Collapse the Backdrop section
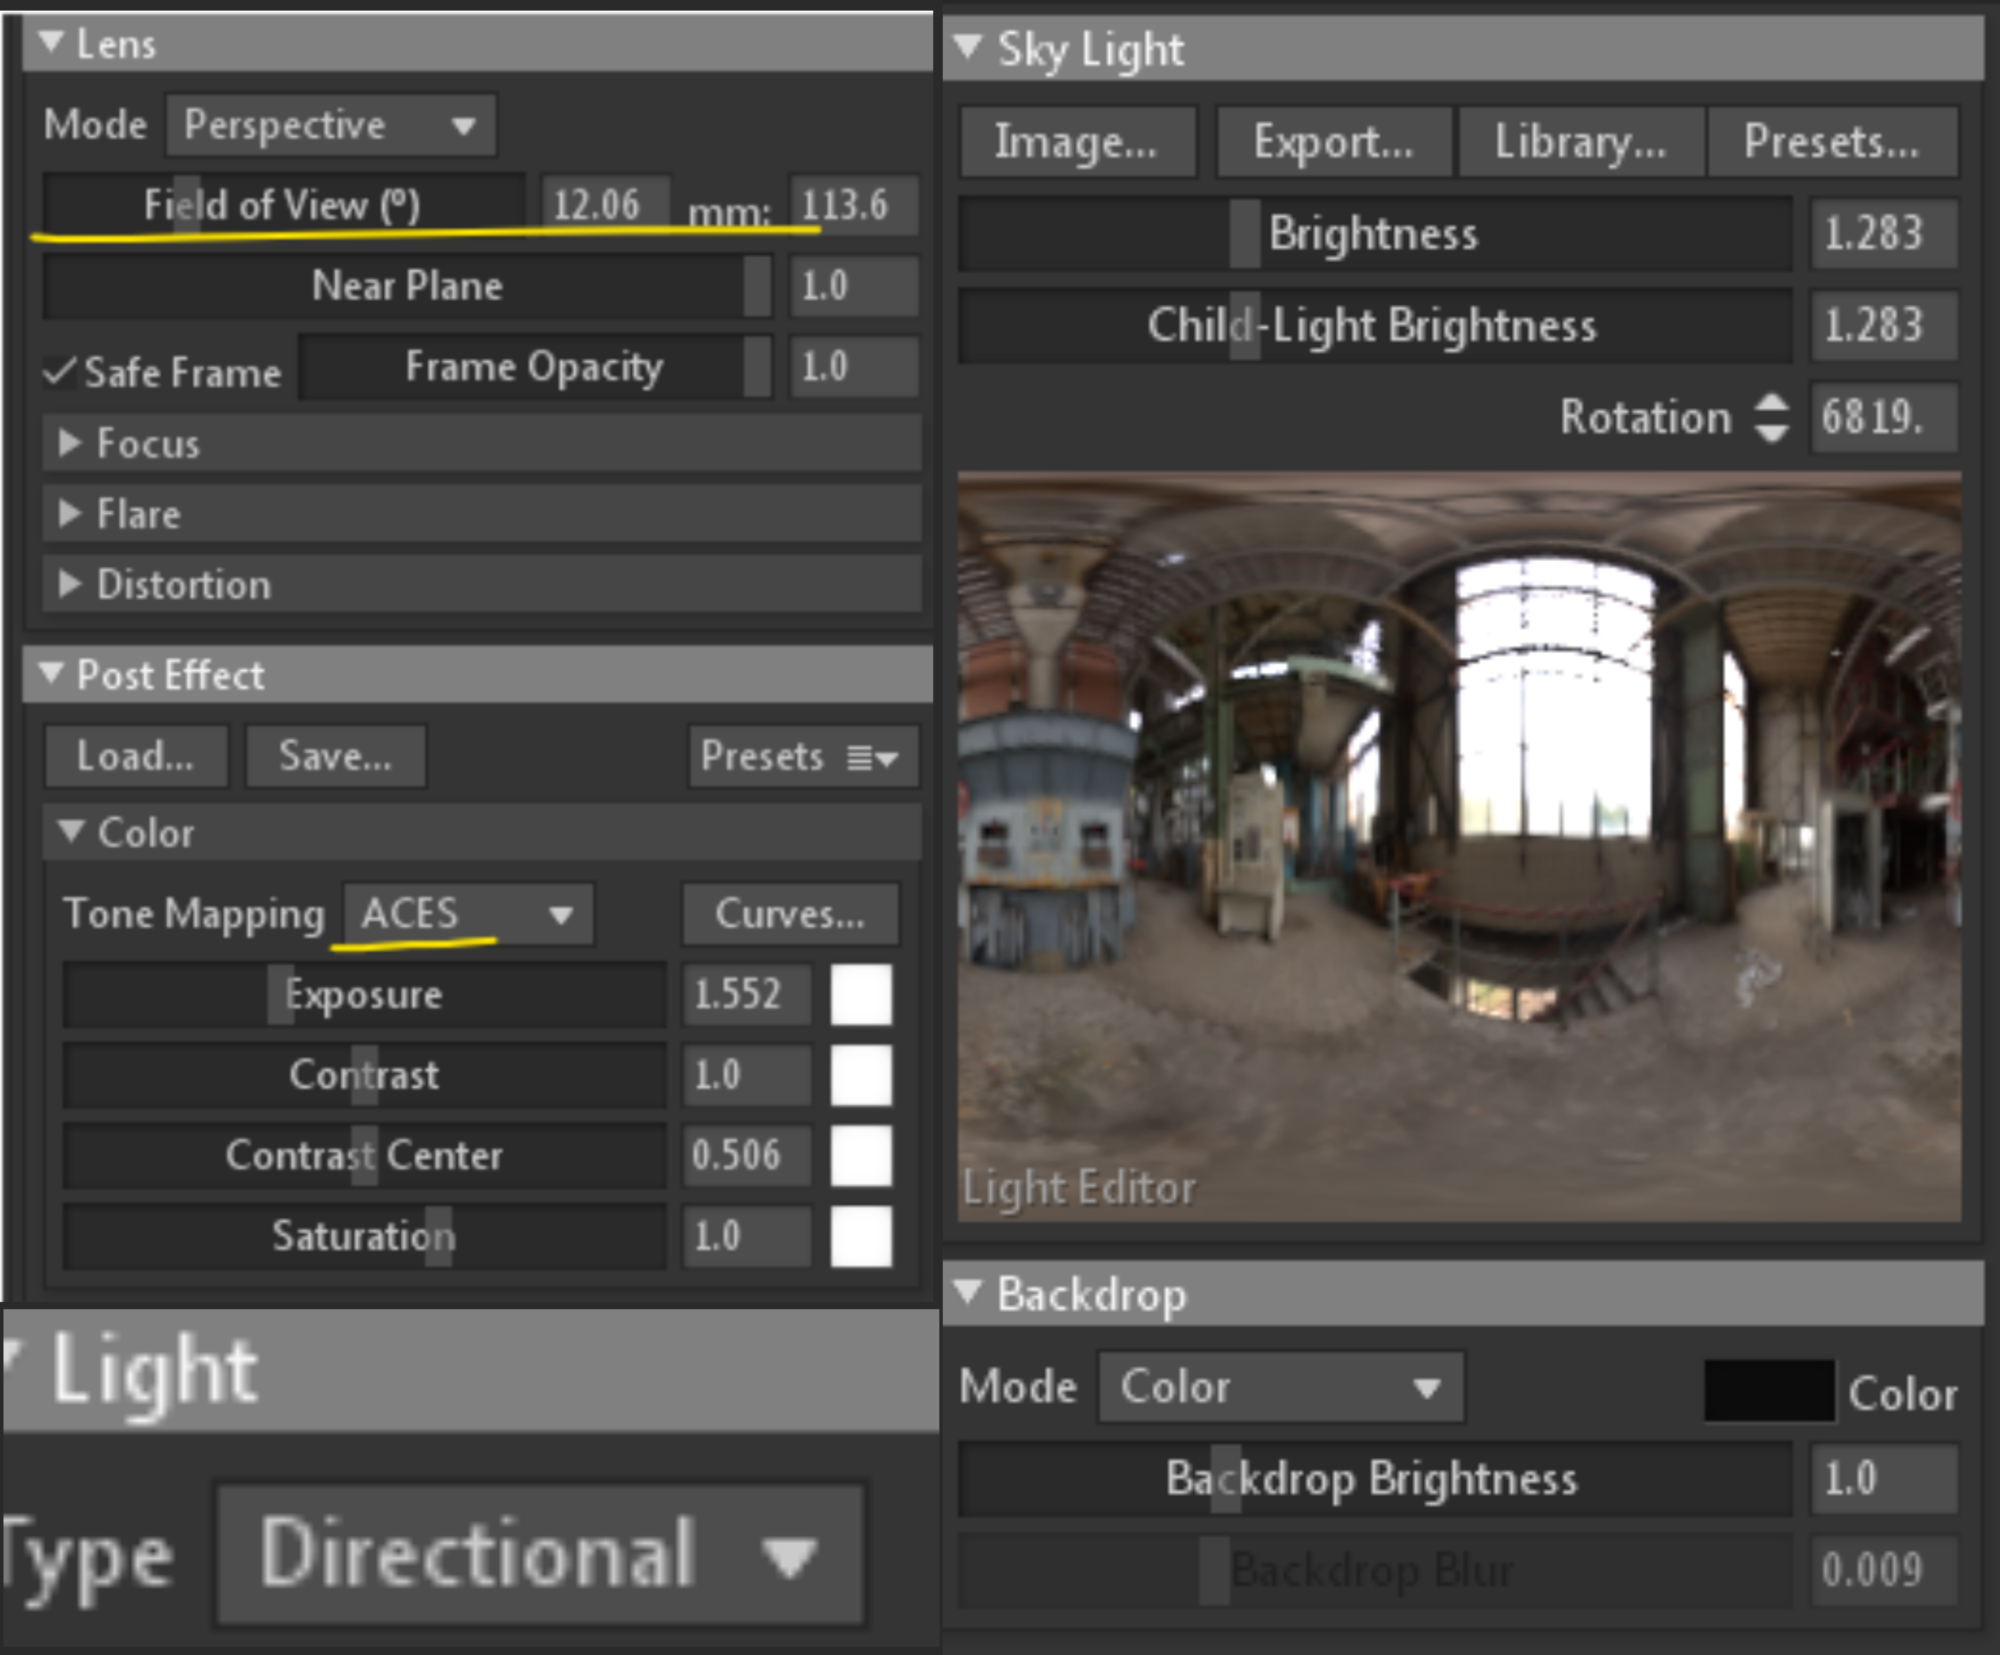The width and height of the screenshot is (2000, 1655). [968, 1293]
